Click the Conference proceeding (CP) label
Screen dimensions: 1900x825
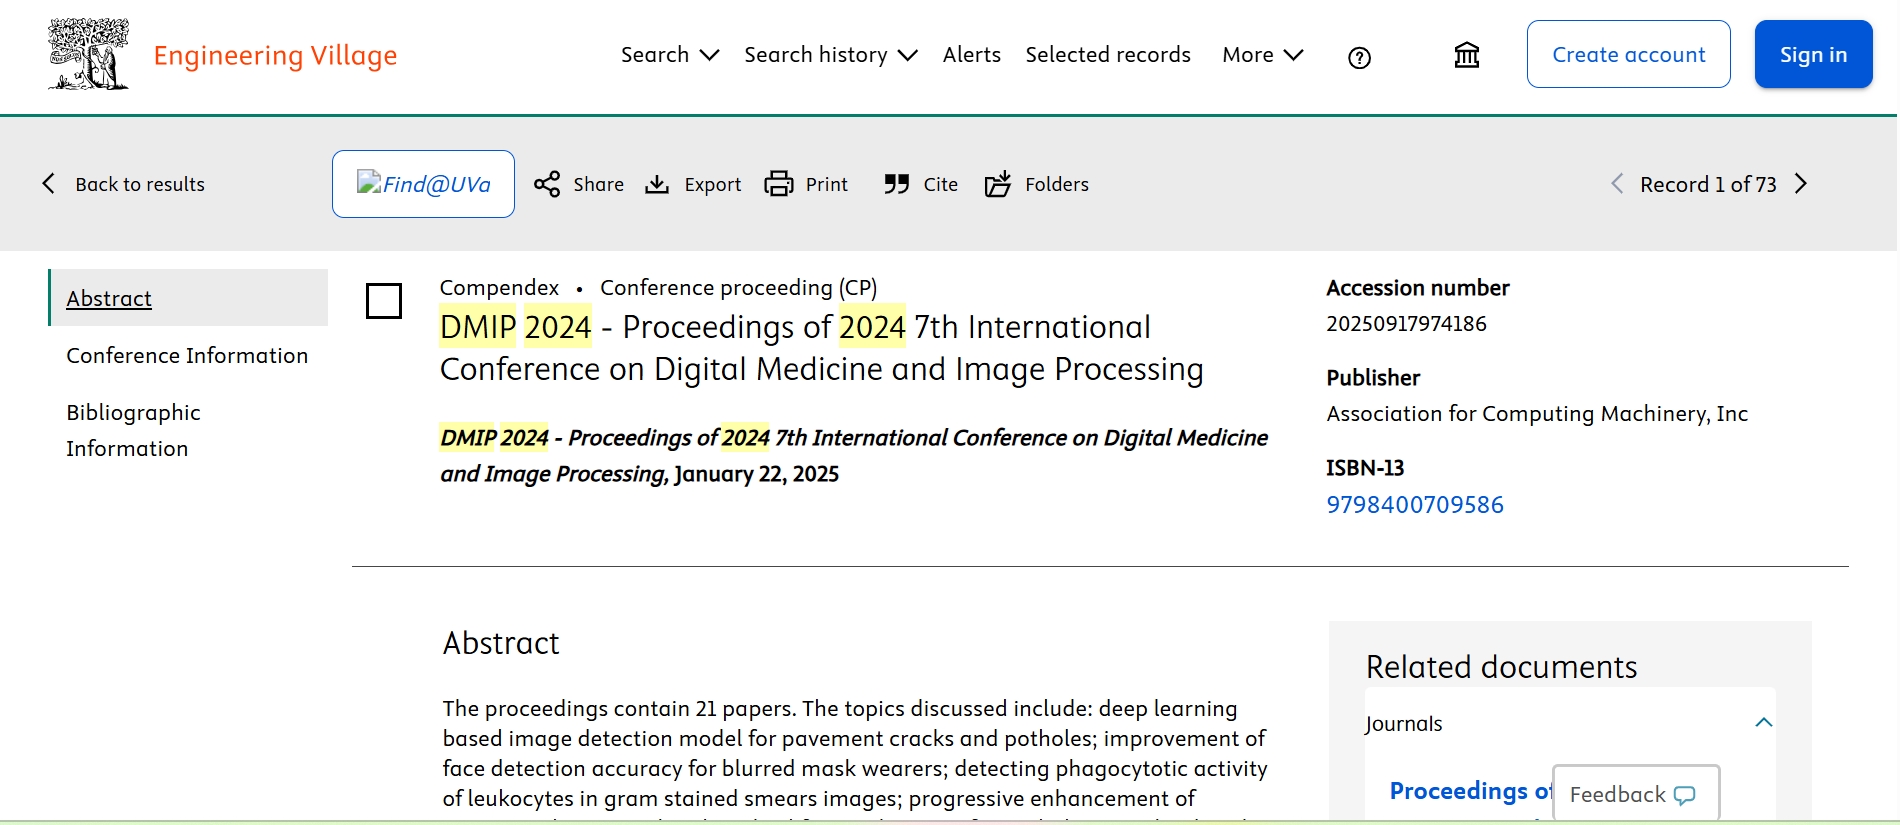tap(738, 288)
